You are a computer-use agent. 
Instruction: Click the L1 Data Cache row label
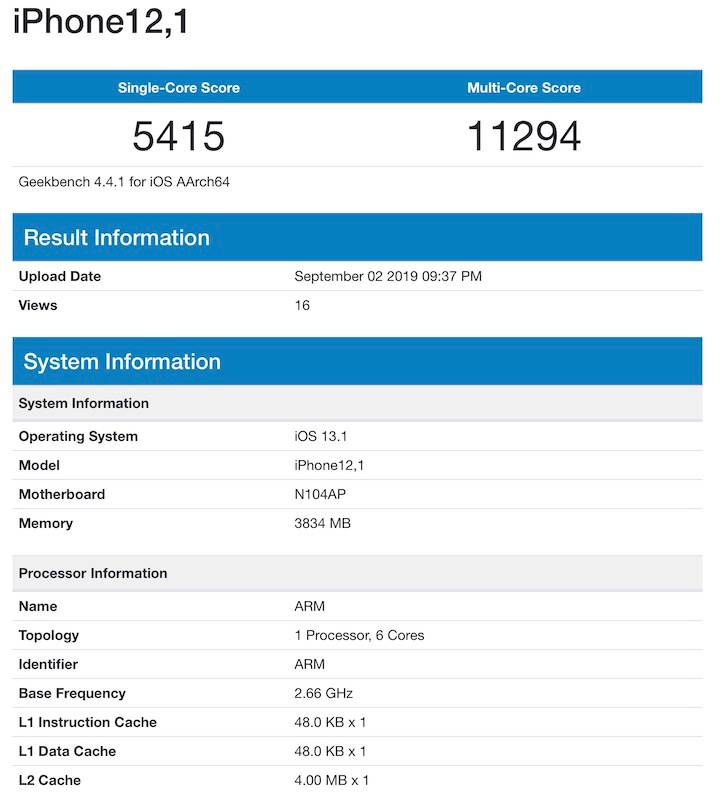coord(67,751)
